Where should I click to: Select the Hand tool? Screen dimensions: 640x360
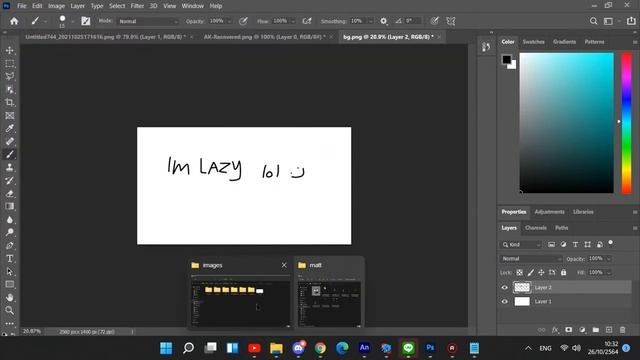click(x=10, y=298)
